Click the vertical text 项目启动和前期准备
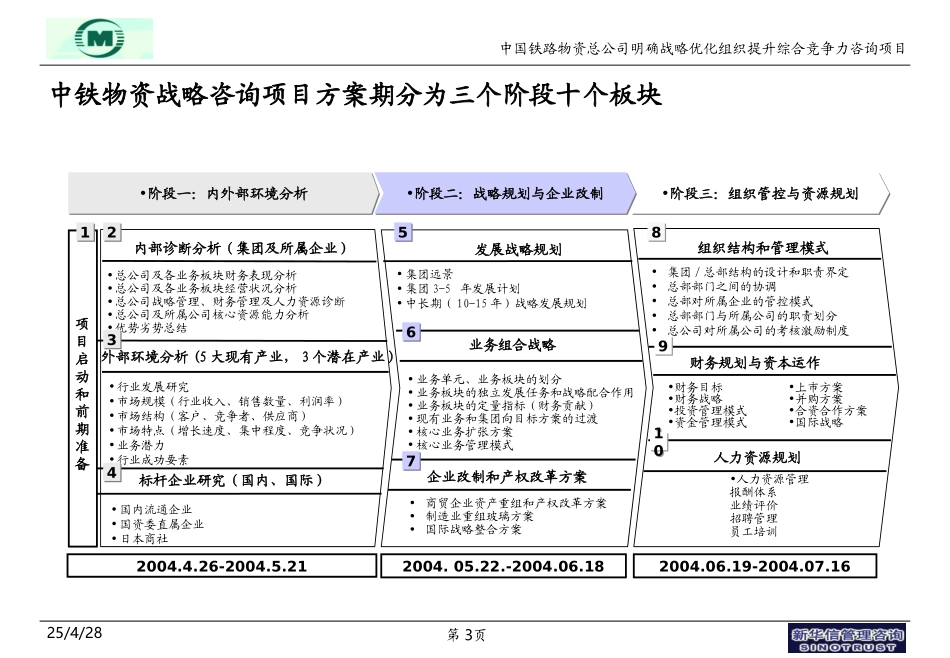Screen dimensions: 950x658 coord(82,394)
